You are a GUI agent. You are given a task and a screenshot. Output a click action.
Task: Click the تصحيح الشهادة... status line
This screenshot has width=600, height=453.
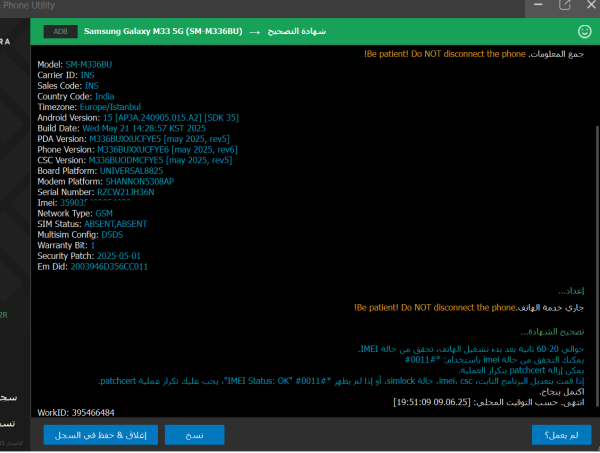tap(552, 332)
